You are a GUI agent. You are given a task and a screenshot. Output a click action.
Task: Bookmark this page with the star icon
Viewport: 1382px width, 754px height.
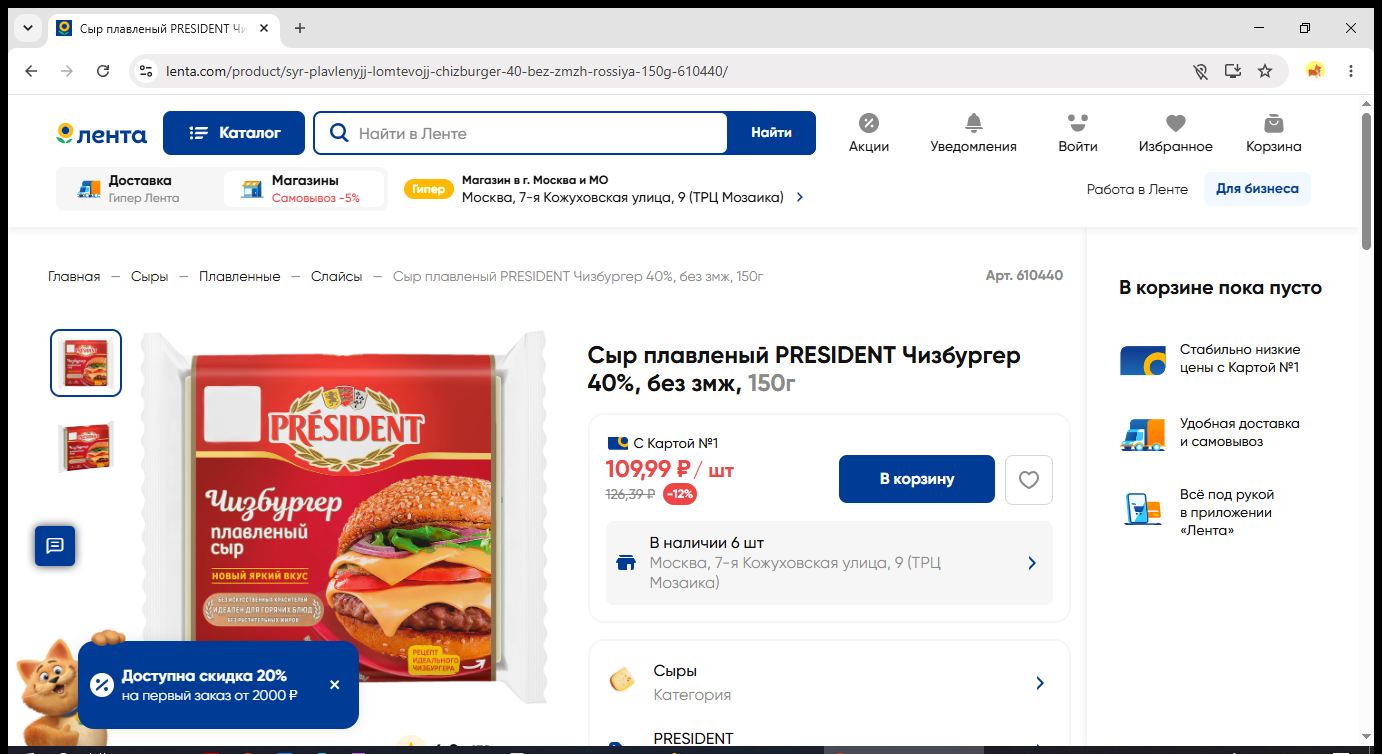(1265, 71)
